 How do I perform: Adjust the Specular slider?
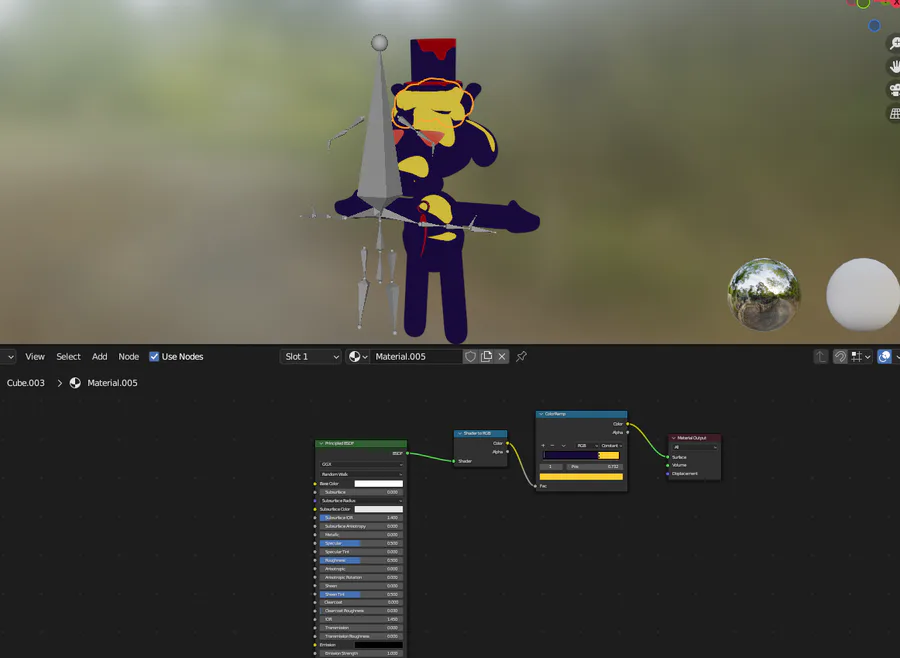point(361,543)
